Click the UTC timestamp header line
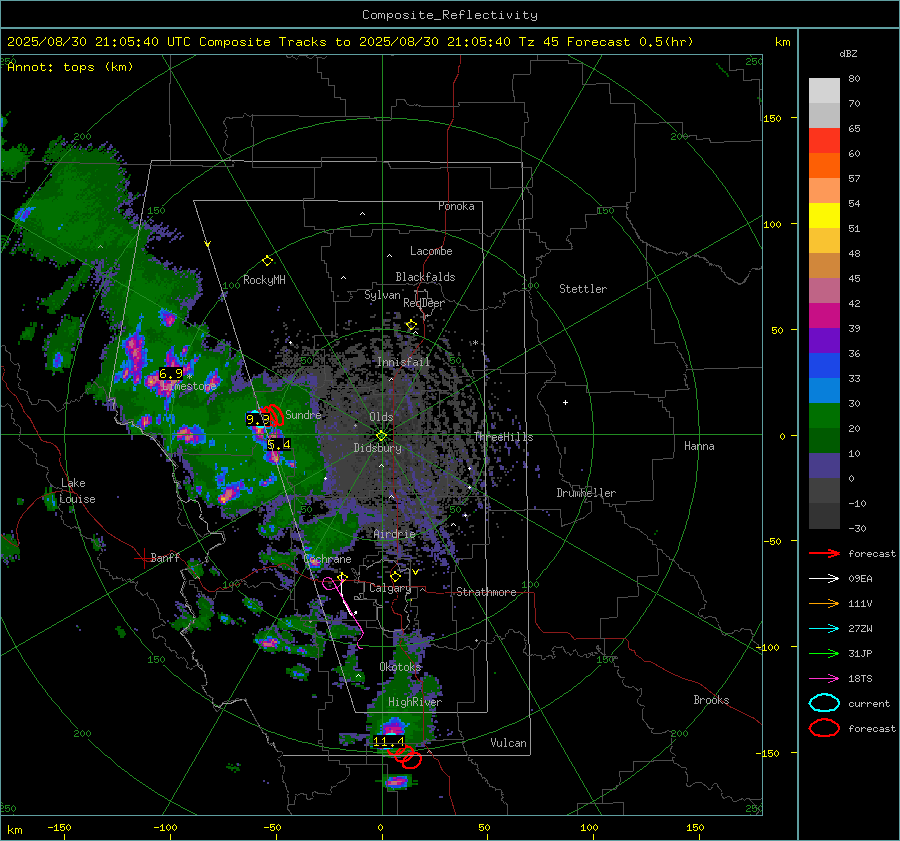This screenshot has height=841, width=900. coord(350,42)
